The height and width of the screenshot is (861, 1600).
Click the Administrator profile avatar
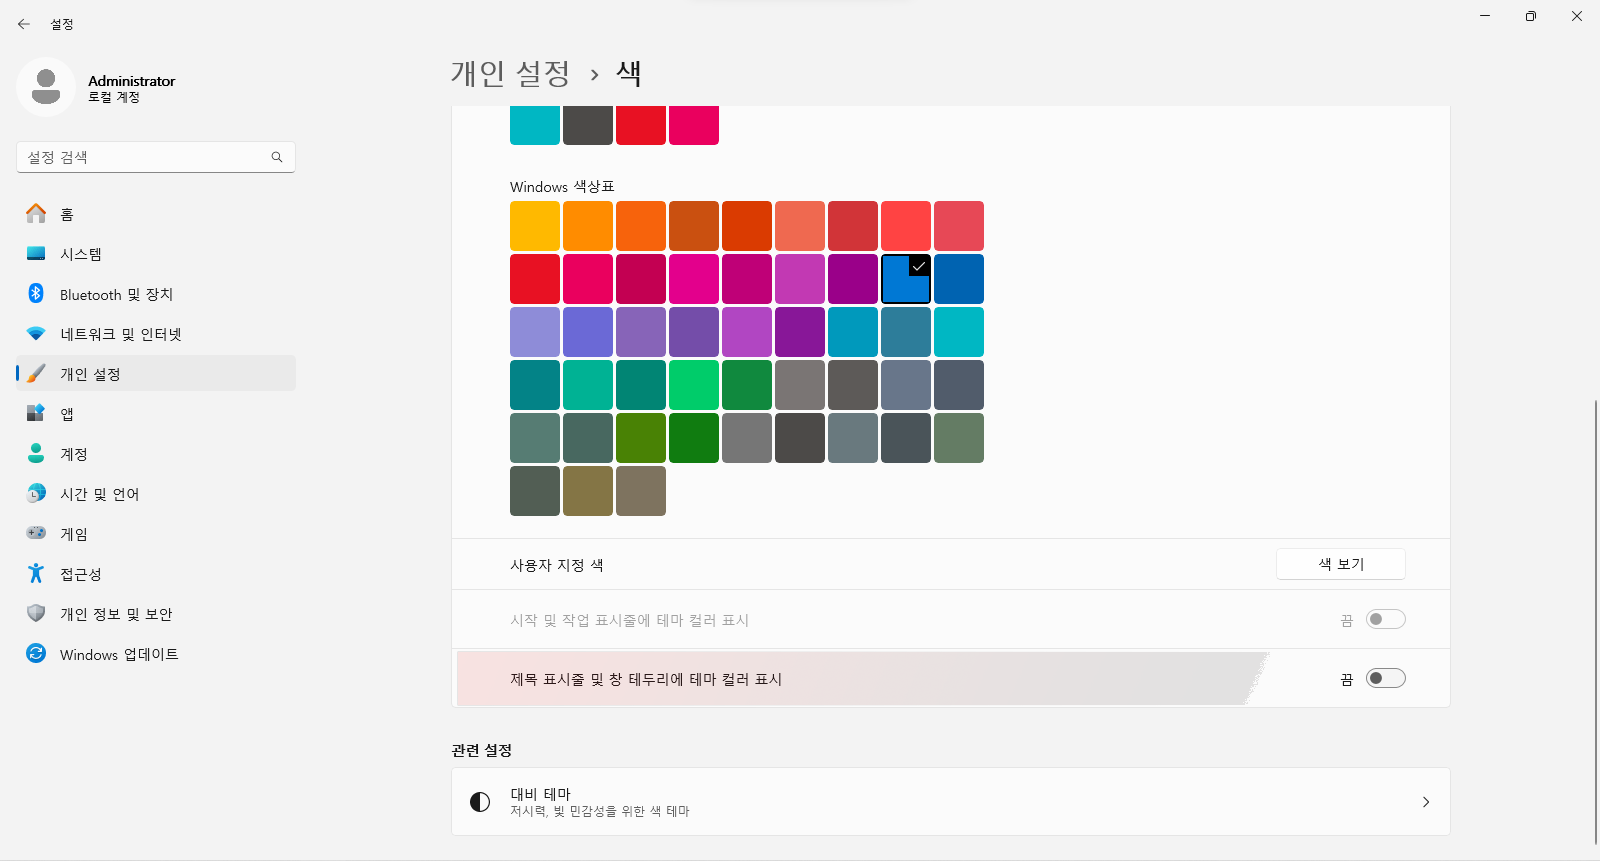45,87
